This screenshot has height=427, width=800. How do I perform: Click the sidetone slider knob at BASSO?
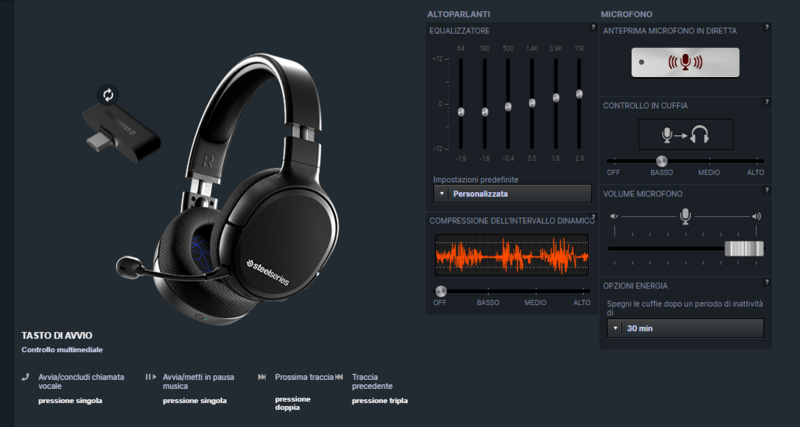point(661,161)
